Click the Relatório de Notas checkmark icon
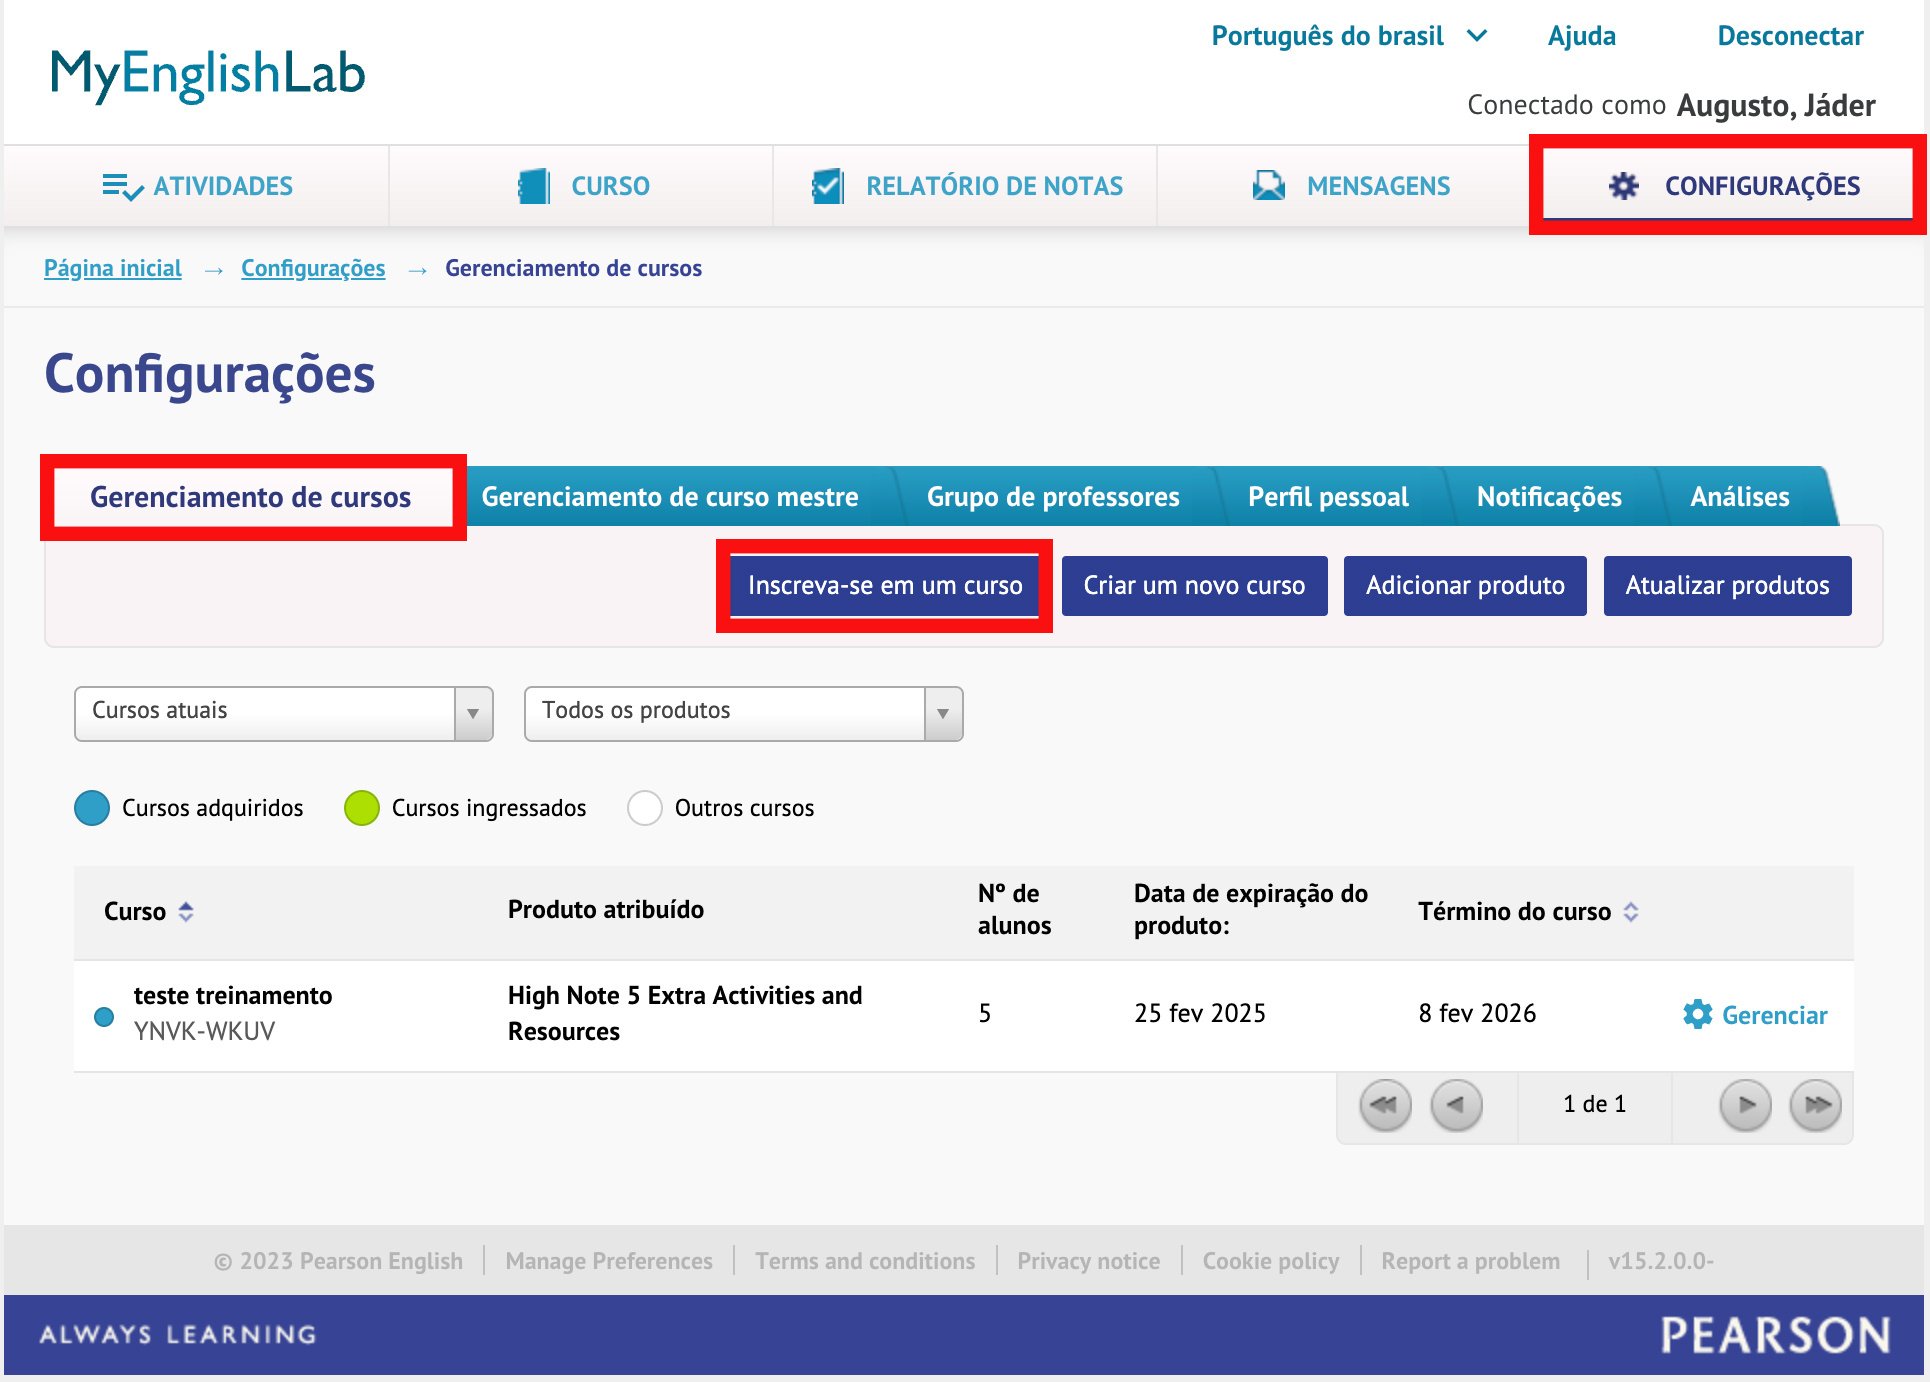The image size is (1930, 1382). (x=828, y=187)
